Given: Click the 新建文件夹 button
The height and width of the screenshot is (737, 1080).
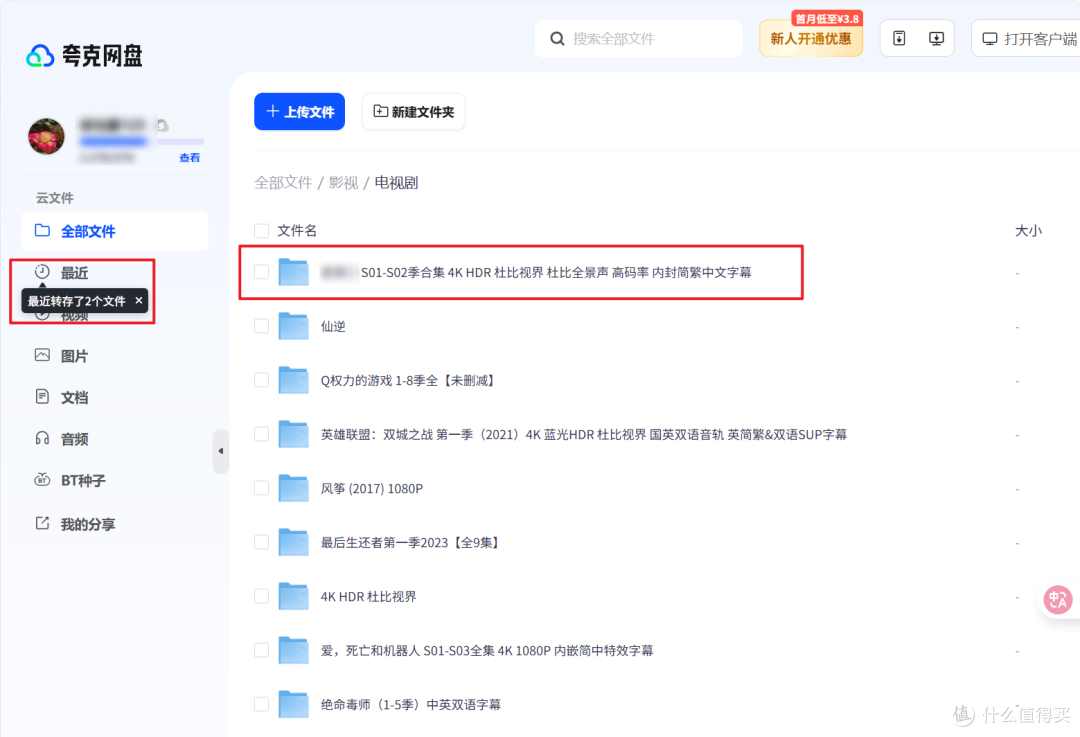Looking at the screenshot, I should click(x=413, y=112).
